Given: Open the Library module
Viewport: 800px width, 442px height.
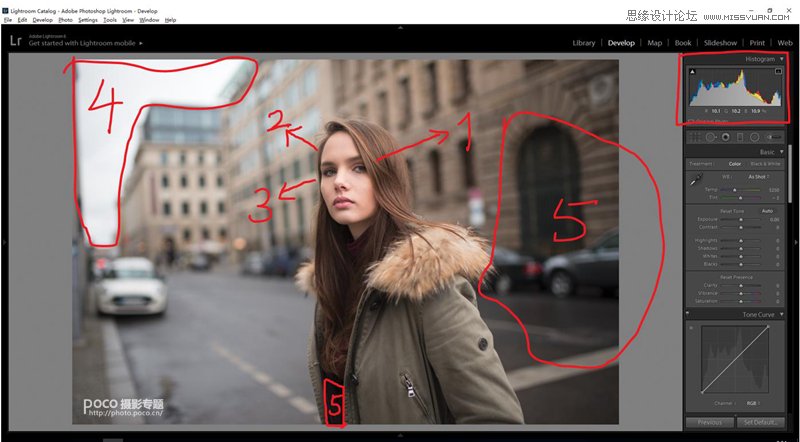Looking at the screenshot, I should [583, 43].
